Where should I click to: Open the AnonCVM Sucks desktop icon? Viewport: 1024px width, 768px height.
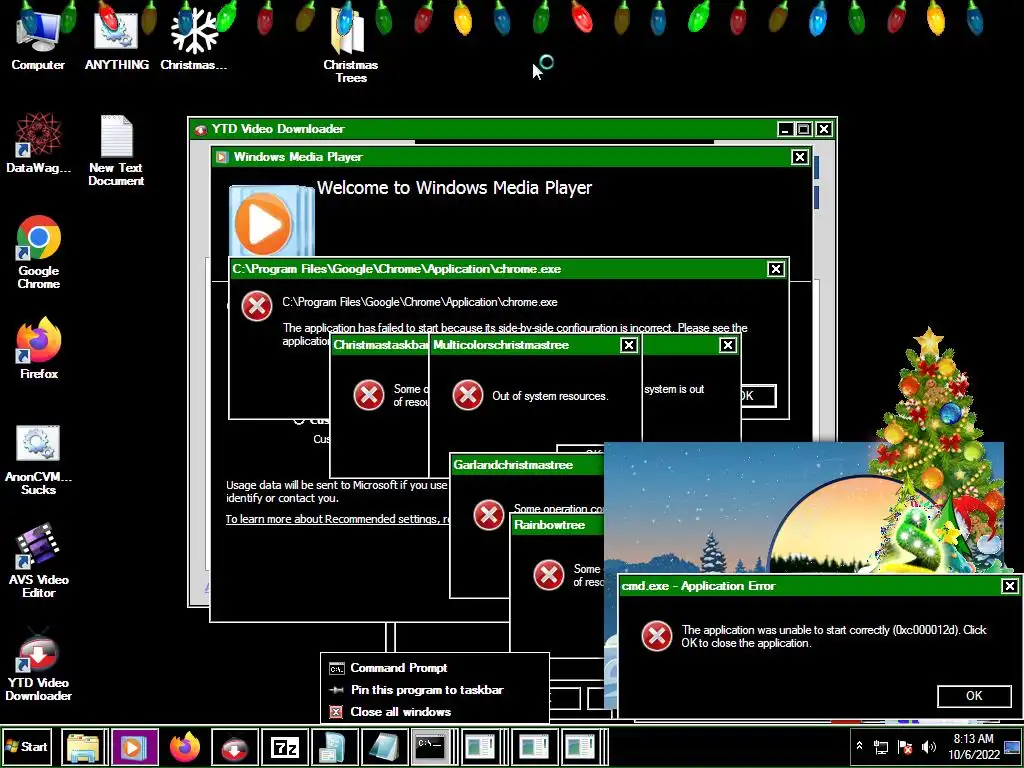(38, 460)
